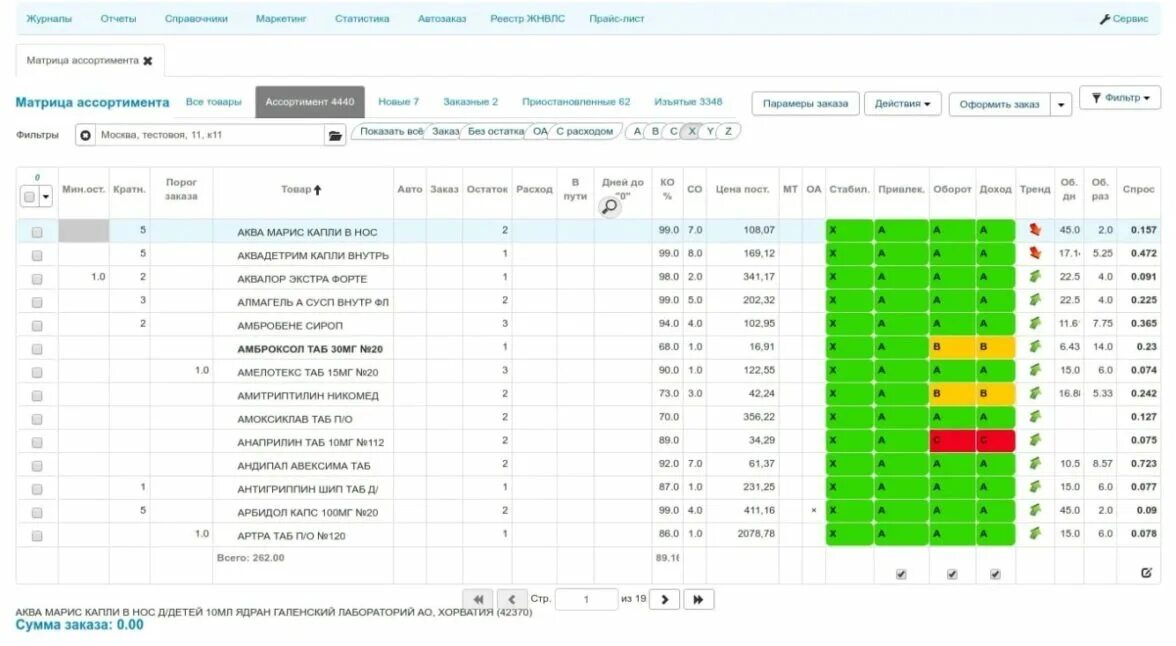Image resolution: width=1176 pixels, height=646 pixels.
Task: Open the Статистика menu
Action: (x=362, y=19)
